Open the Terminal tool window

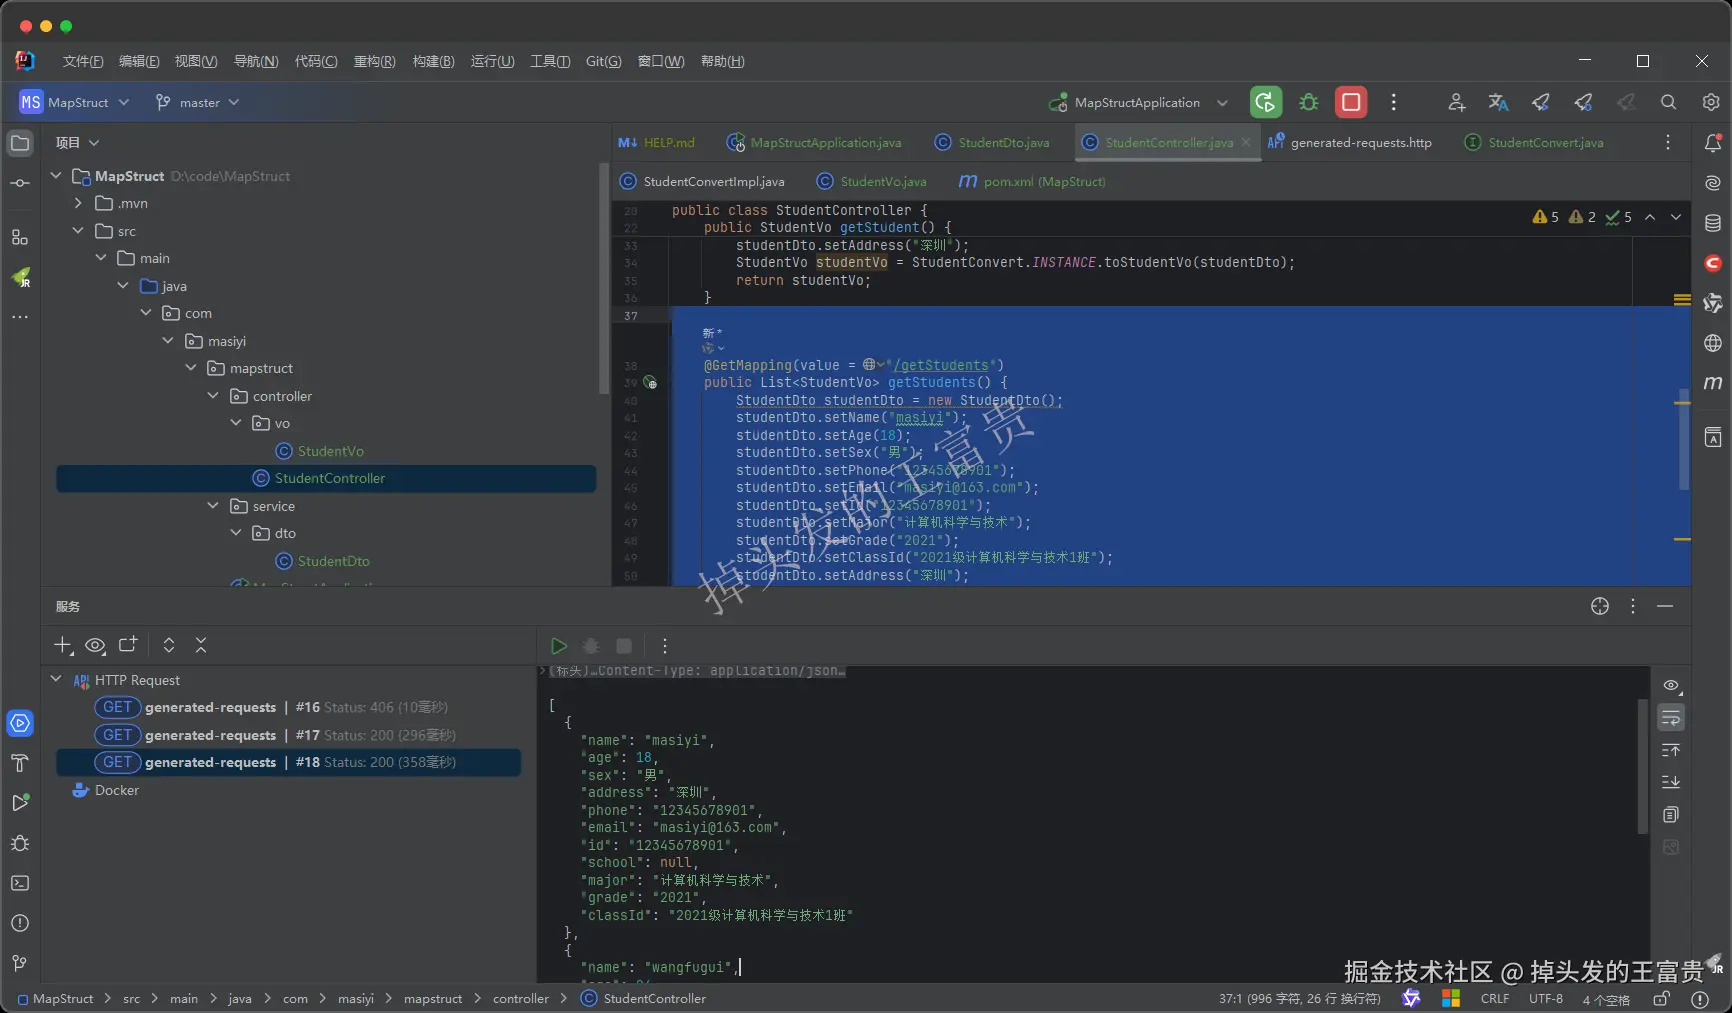click(x=20, y=883)
